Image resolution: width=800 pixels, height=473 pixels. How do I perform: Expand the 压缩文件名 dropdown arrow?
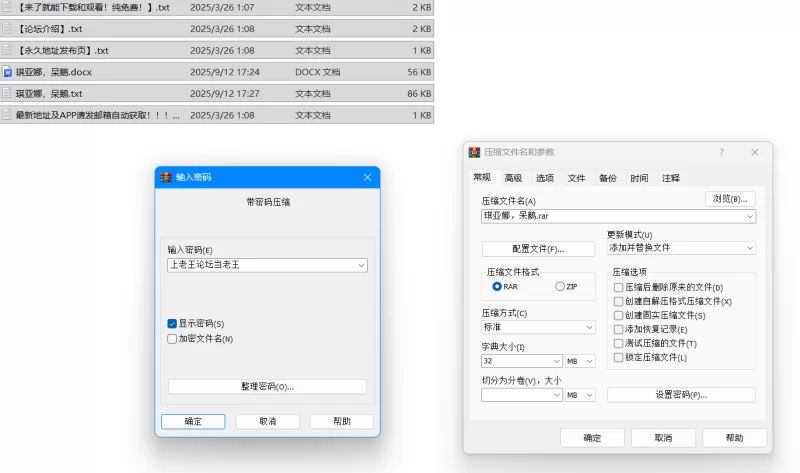(749, 216)
